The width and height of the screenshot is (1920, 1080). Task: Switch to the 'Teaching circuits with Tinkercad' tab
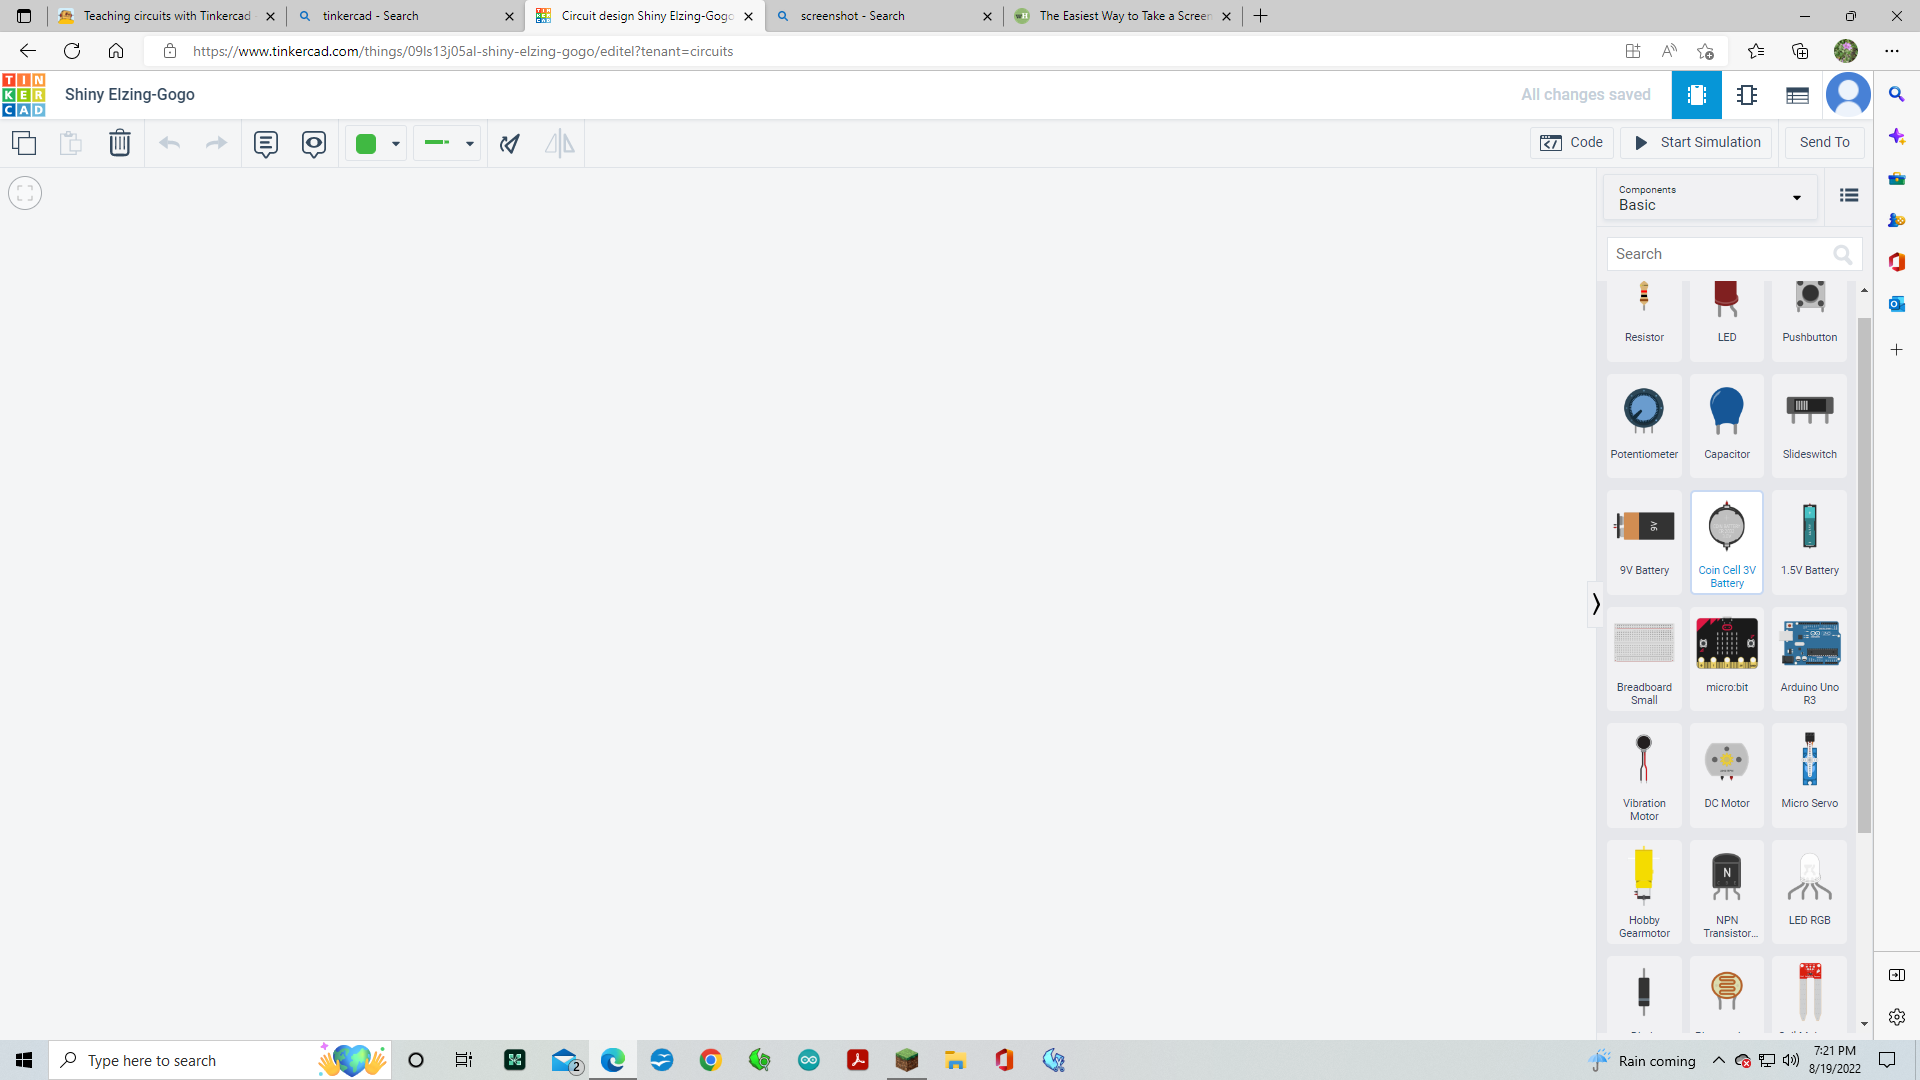[x=165, y=16]
